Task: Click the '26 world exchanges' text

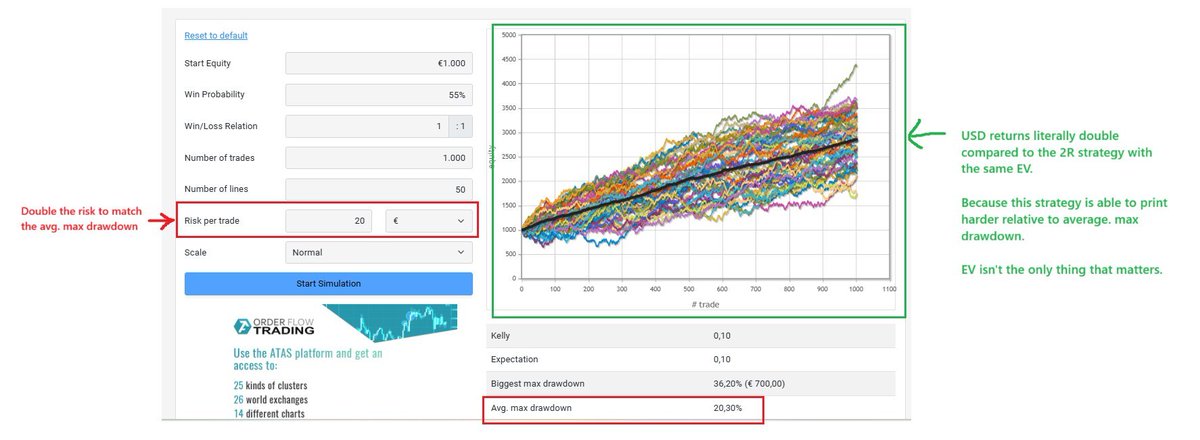Action: coord(268,399)
